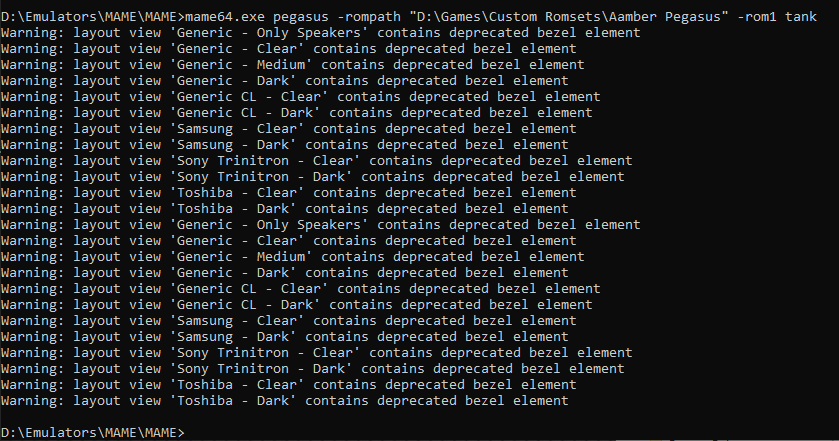Click the first 'Generic CL - Clear' warning line
This screenshot has height=441, width=839.
tap(301, 97)
